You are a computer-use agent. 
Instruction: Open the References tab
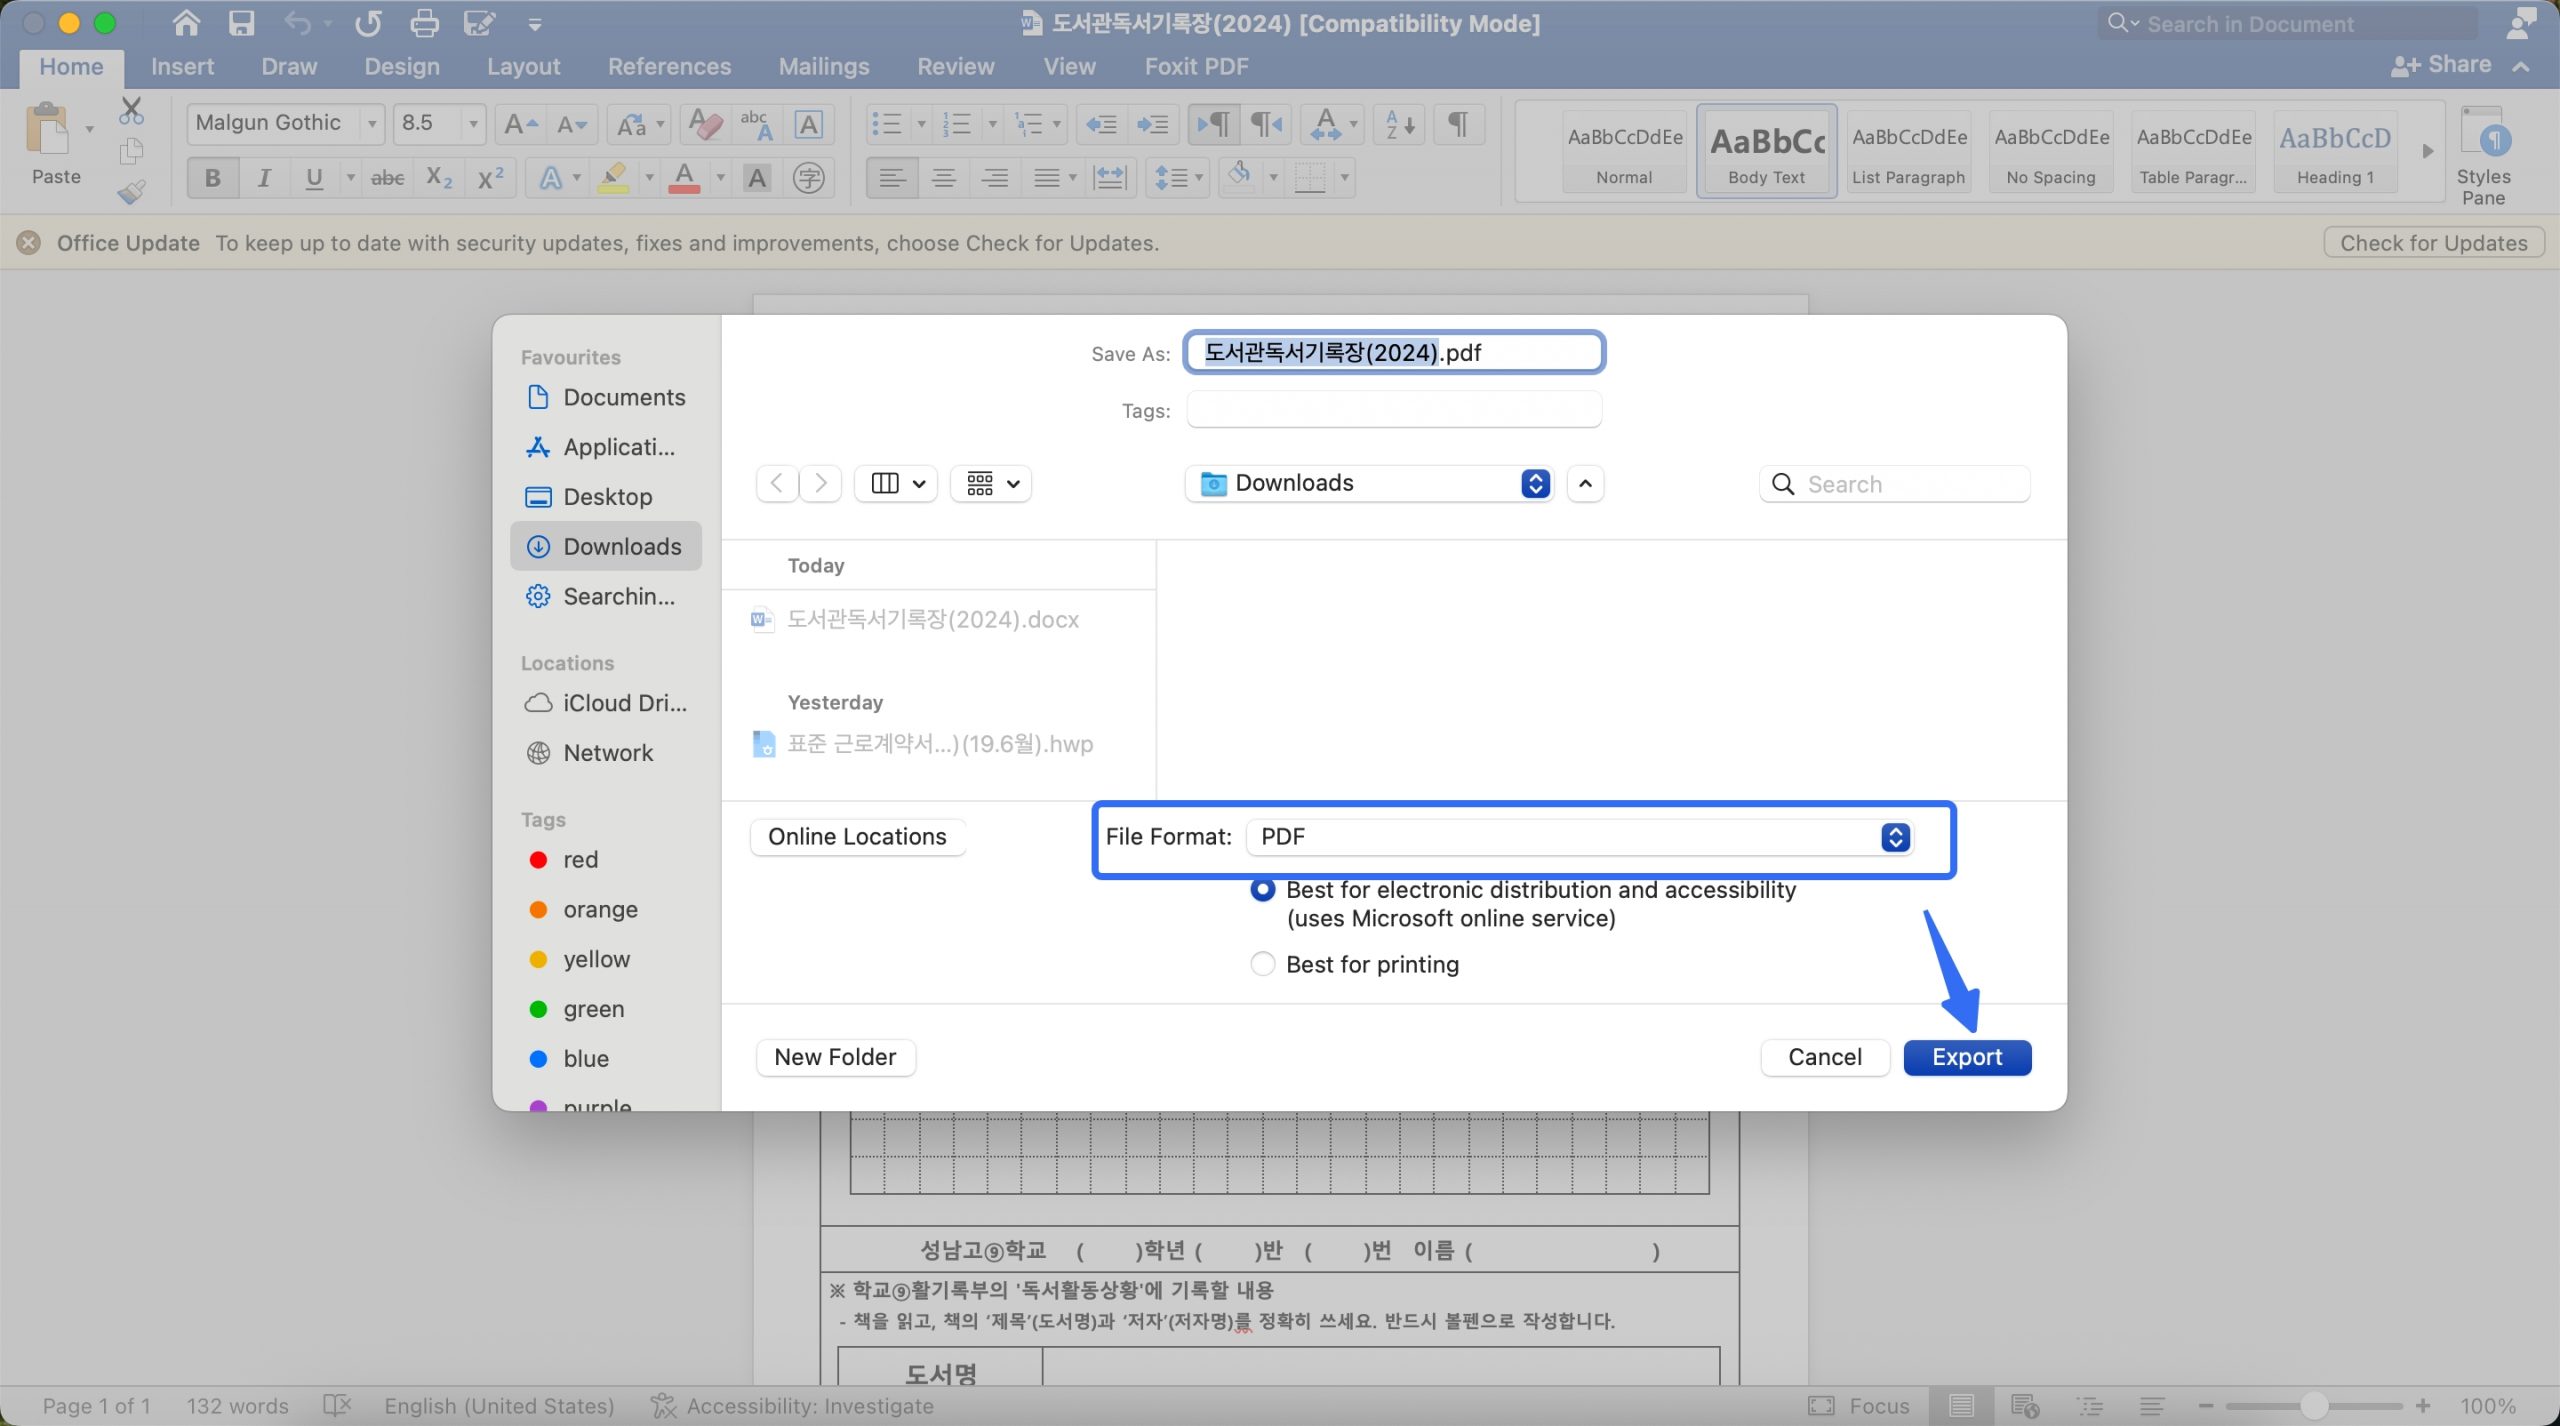click(669, 67)
